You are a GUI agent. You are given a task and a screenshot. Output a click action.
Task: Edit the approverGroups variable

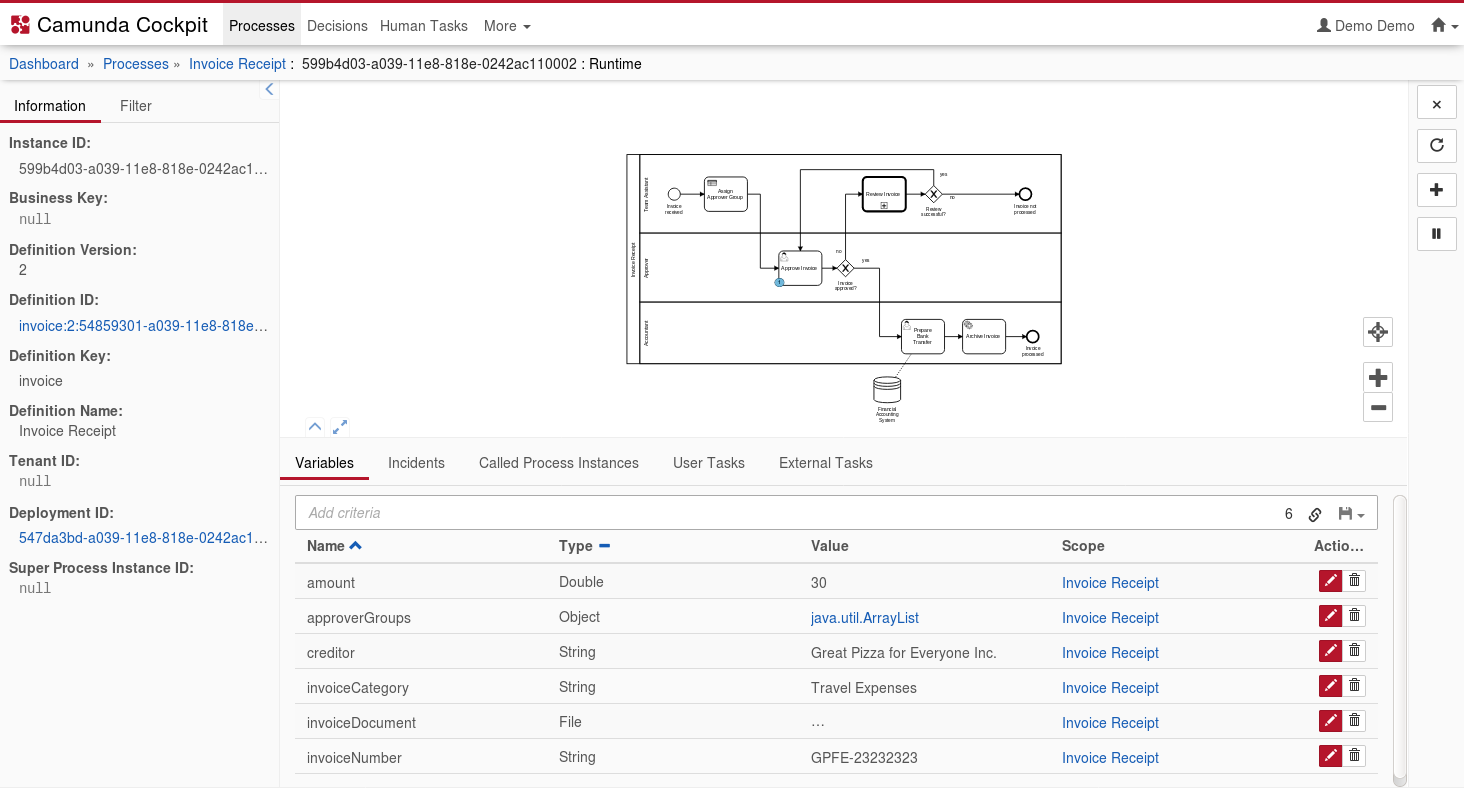click(x=1330, y=616)
